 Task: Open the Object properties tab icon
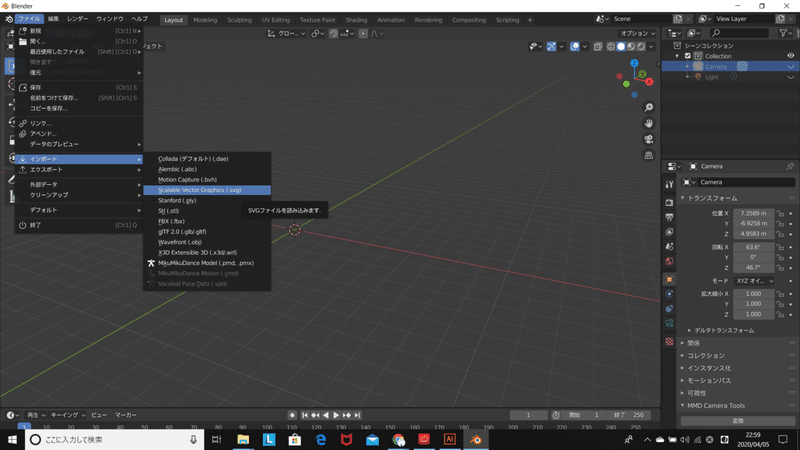[x=669, y=280]
